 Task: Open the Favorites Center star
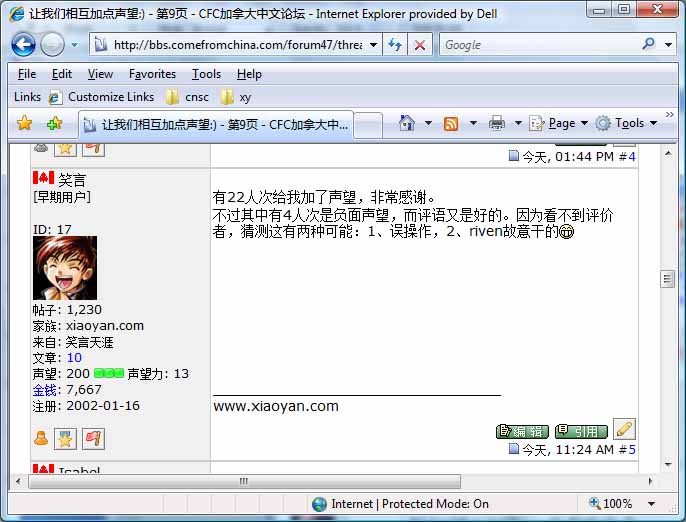pos(25,123)
